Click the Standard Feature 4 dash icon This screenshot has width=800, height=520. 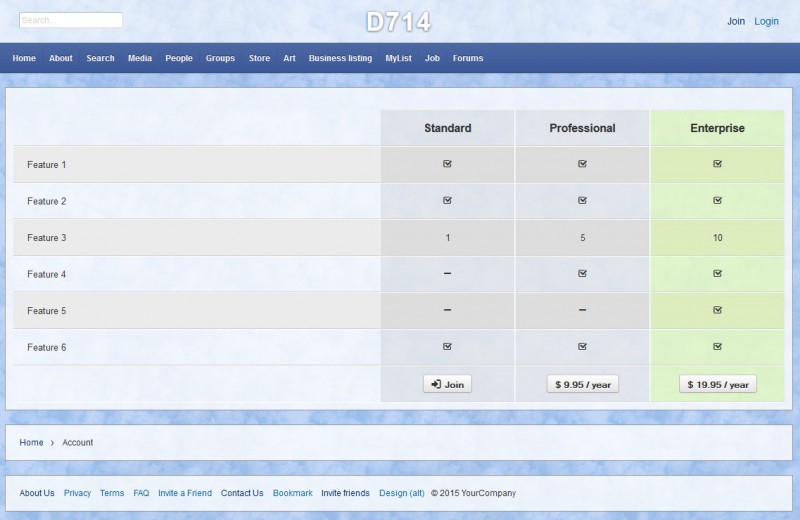[x=447, y=274]
